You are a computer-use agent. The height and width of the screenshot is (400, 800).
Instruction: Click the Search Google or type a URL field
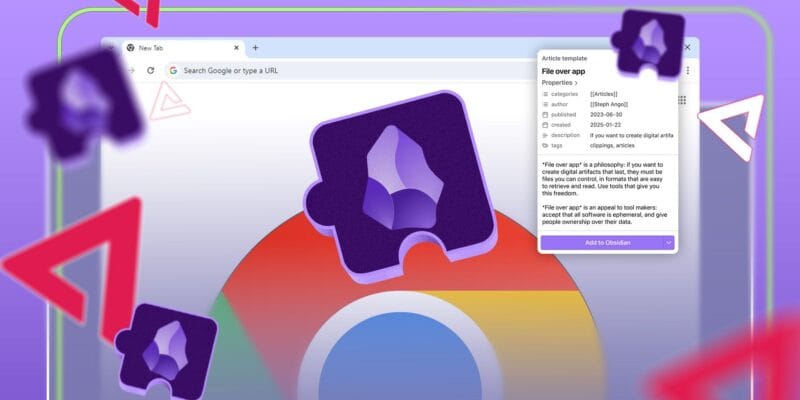click(352, 70)
